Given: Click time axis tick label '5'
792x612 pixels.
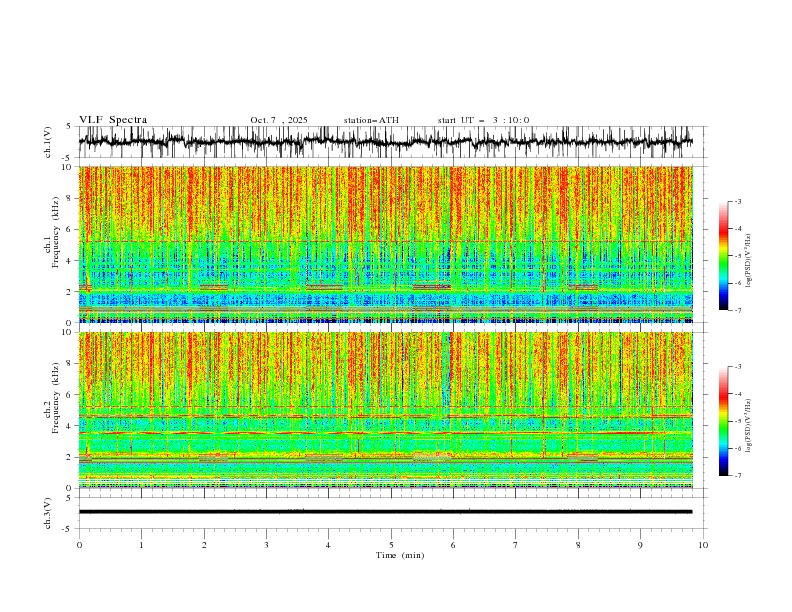Looking at the screenshot, I should (x=391, y=545).
